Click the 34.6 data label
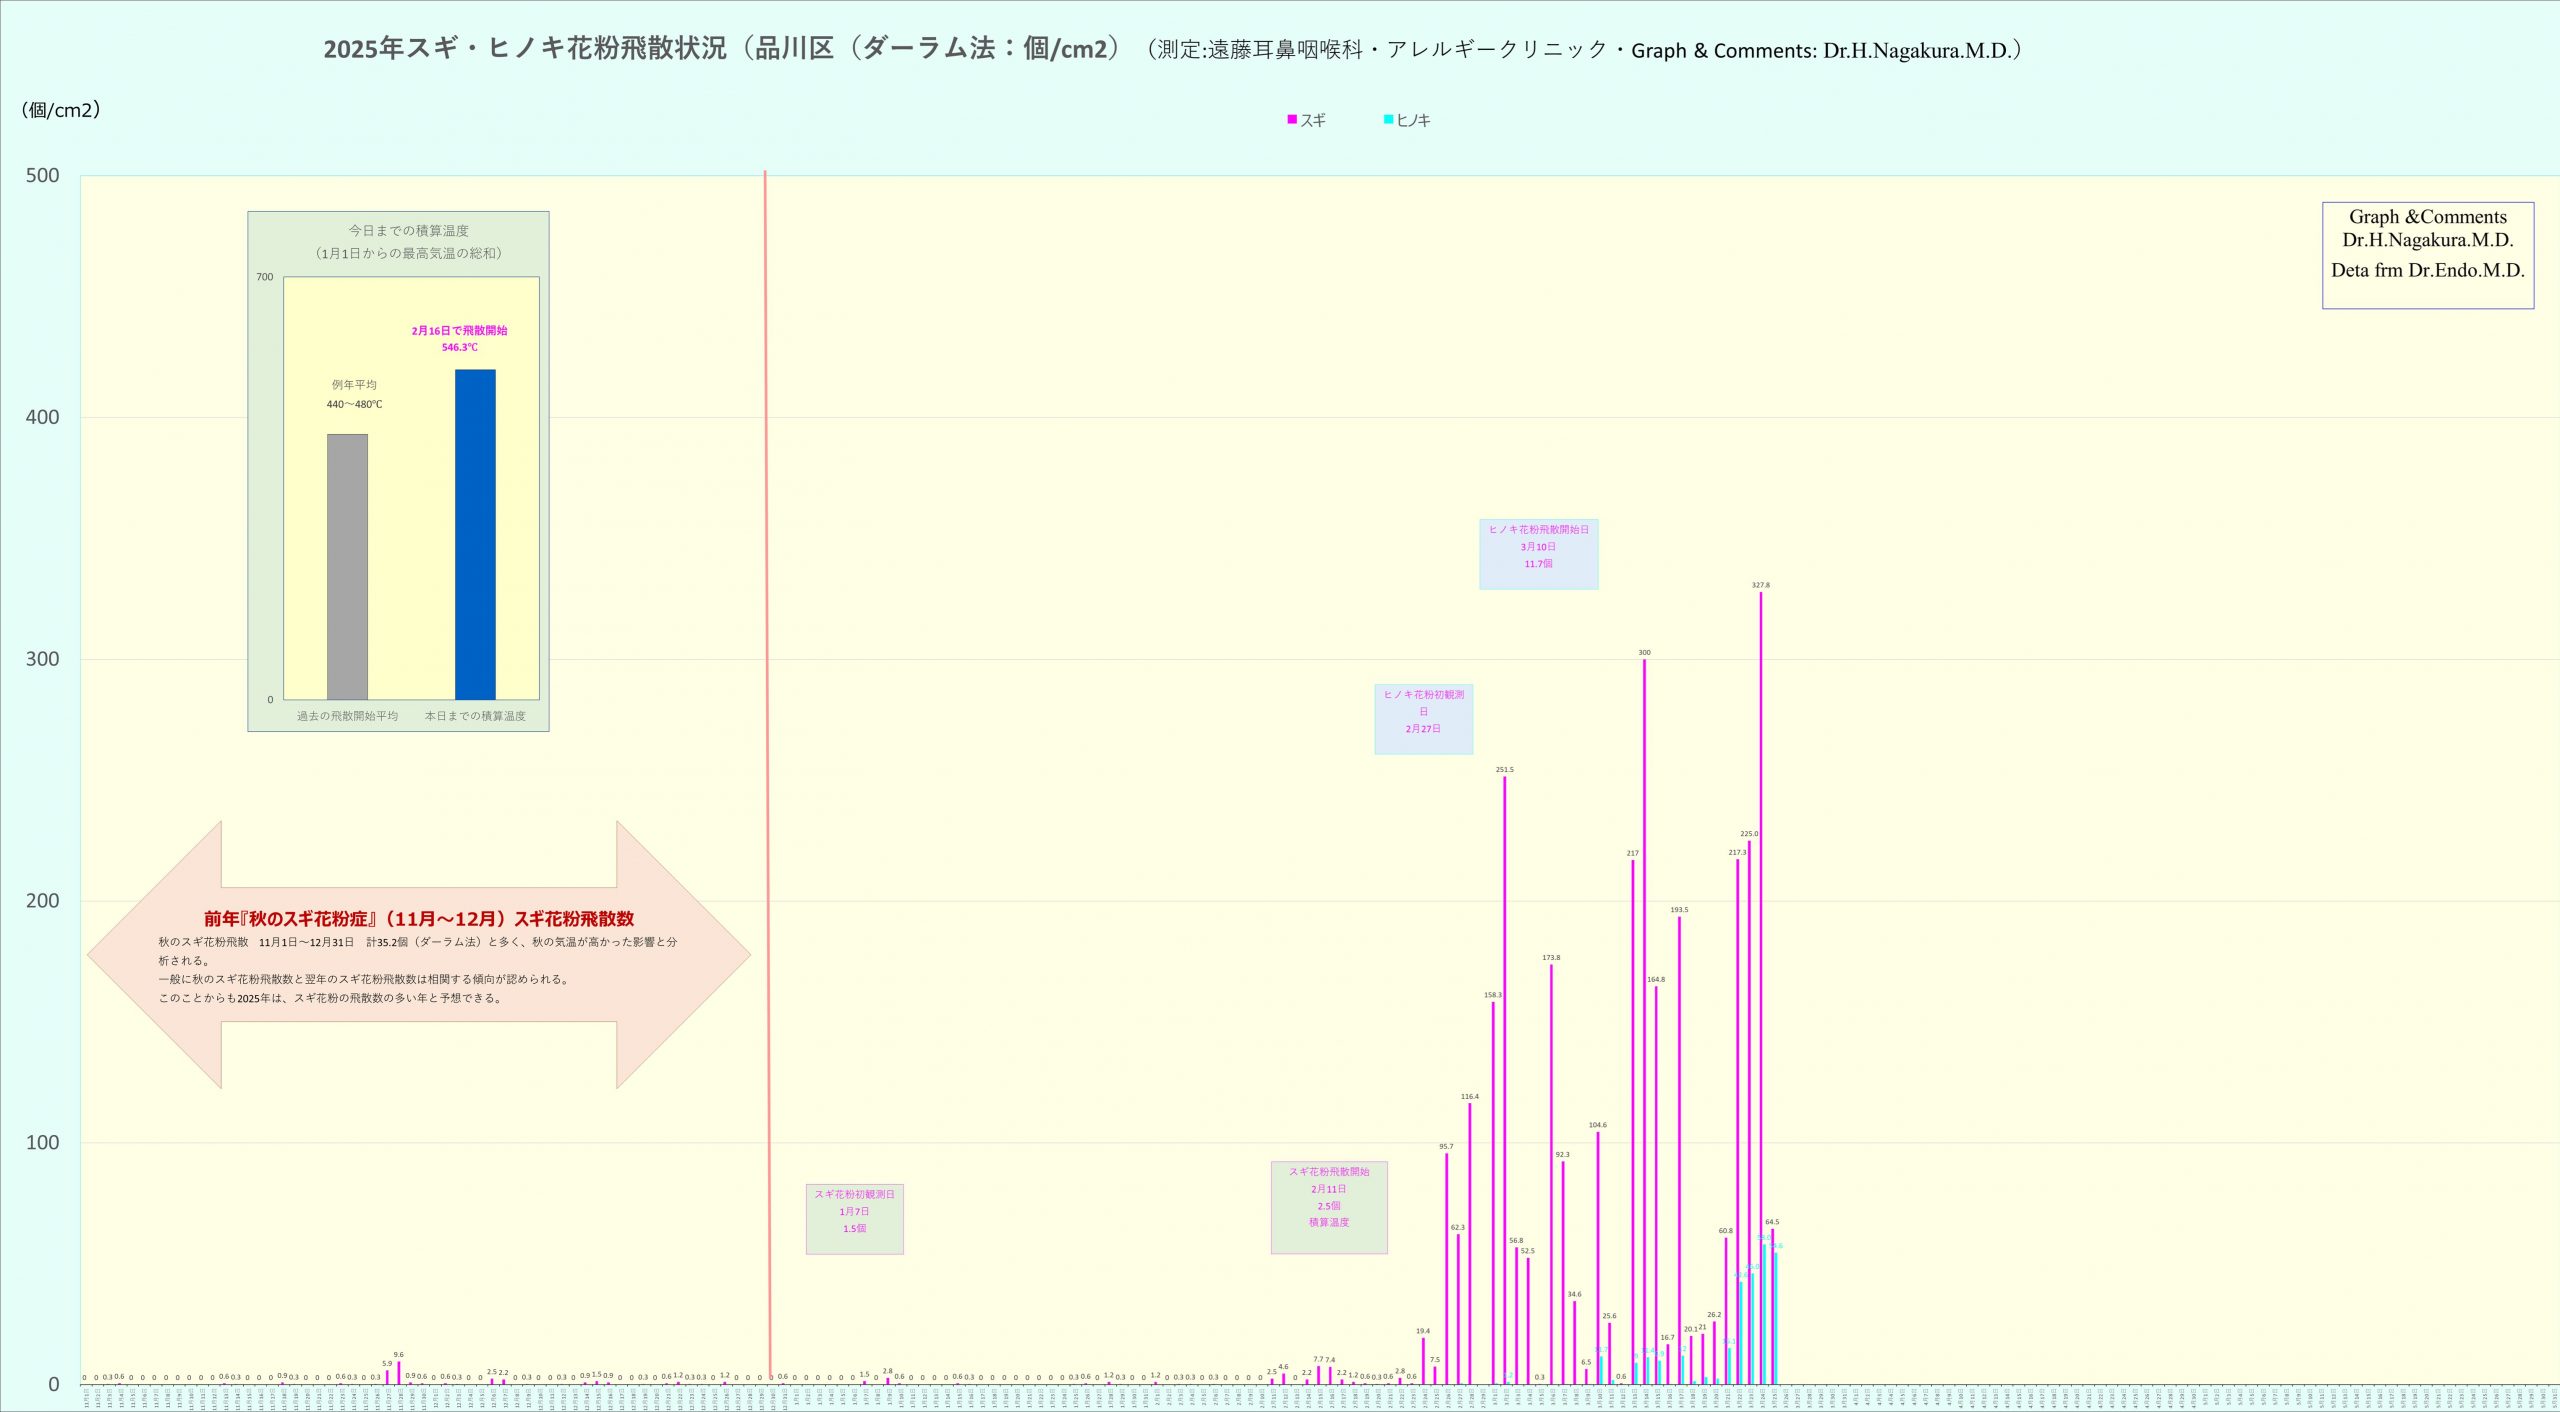The width and height of the screenshot is (2560, 1412). (x=1575, y=1294)
